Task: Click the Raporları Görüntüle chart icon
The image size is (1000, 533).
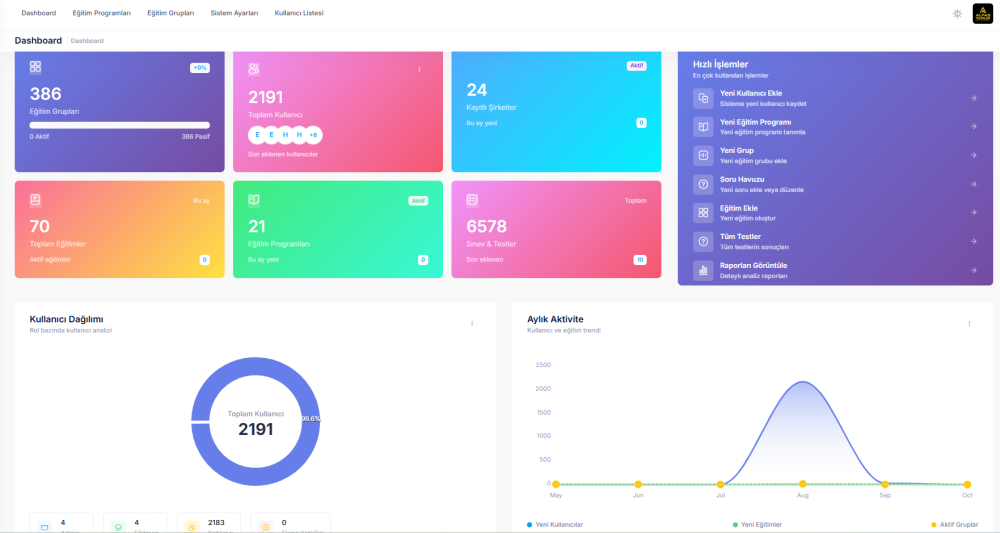Action: [703, 270]
